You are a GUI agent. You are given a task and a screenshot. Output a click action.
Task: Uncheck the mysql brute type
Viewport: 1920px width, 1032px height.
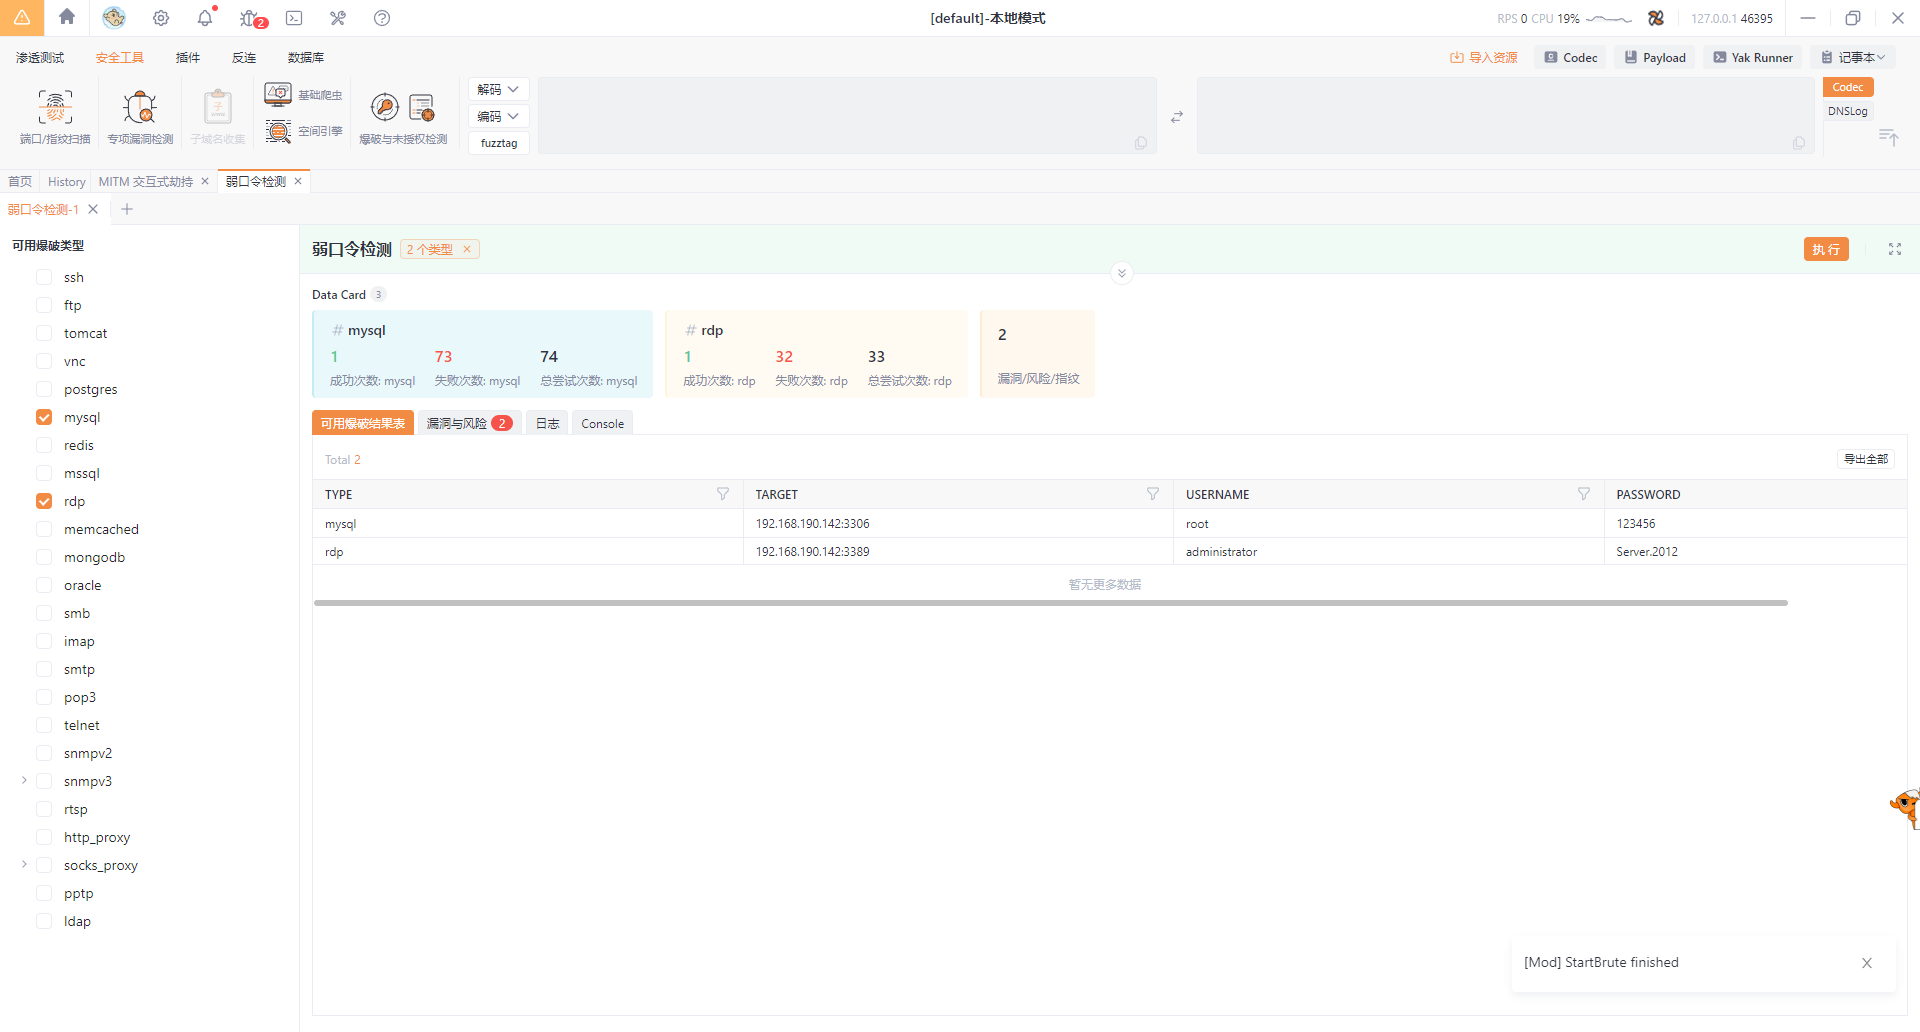44,417
